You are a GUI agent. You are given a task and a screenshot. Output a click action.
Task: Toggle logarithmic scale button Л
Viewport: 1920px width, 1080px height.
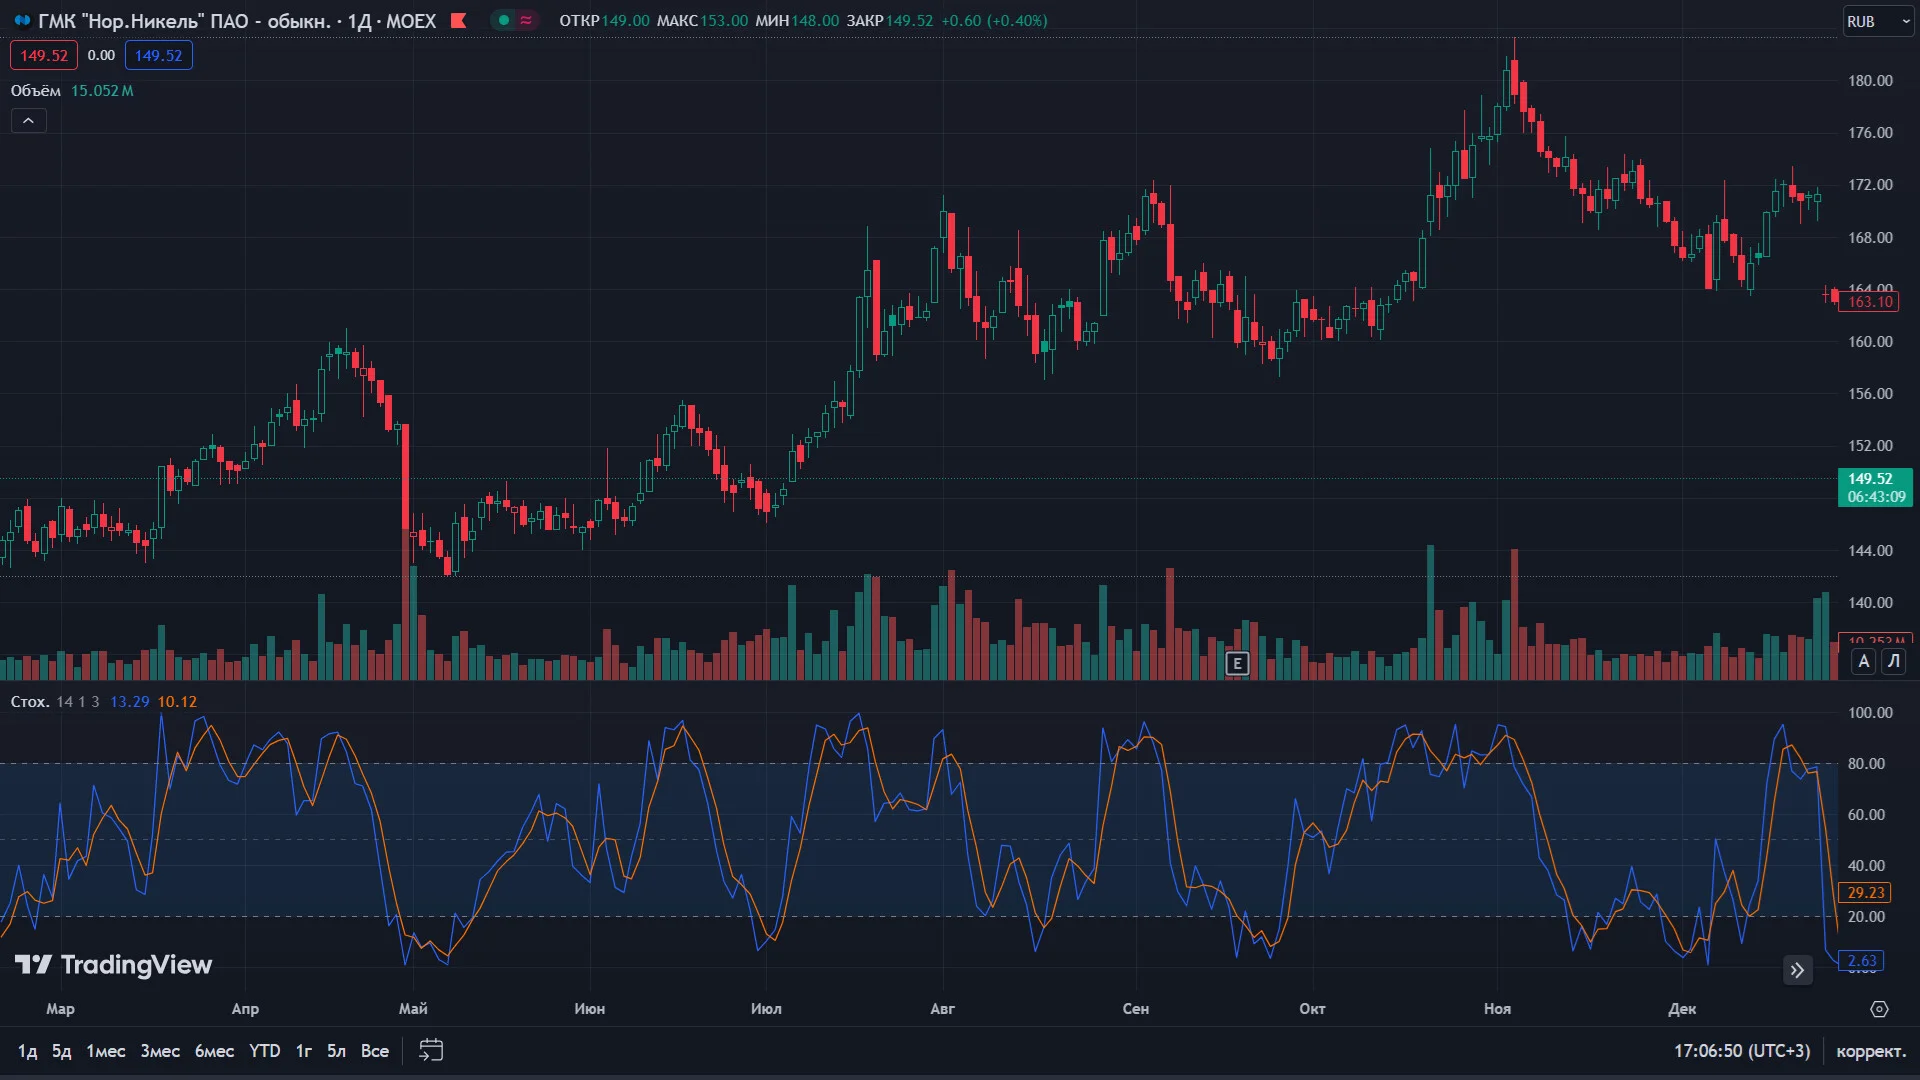tap(1894, 661)
